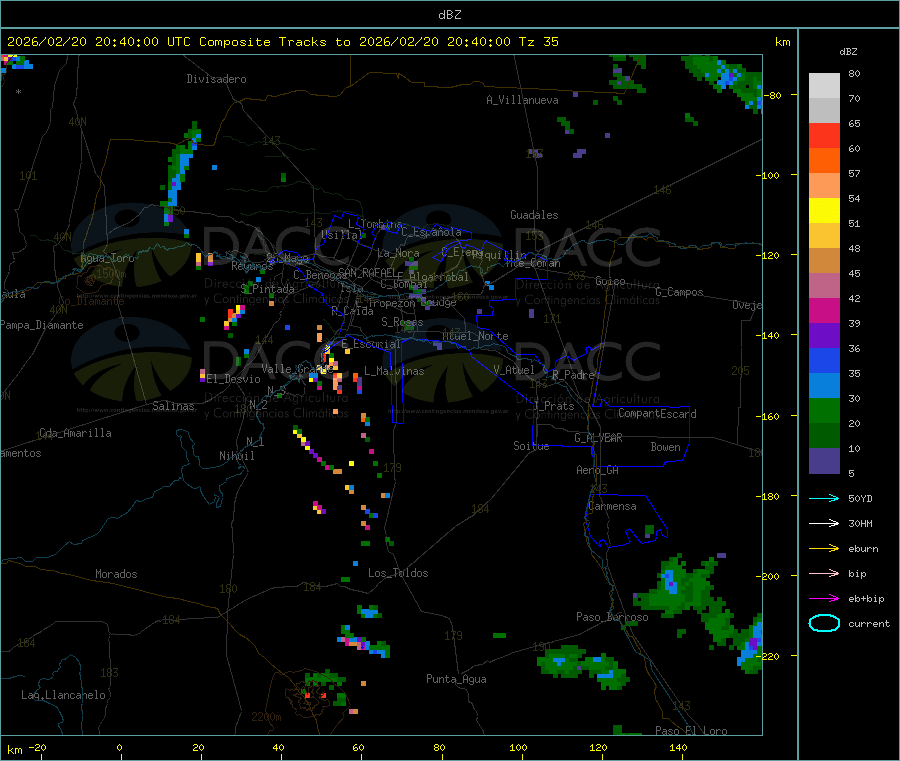The width and height of the screenshot is (900, 761).
Task: Click the Los_Toldos map label
Action: [x=398, y=573]
